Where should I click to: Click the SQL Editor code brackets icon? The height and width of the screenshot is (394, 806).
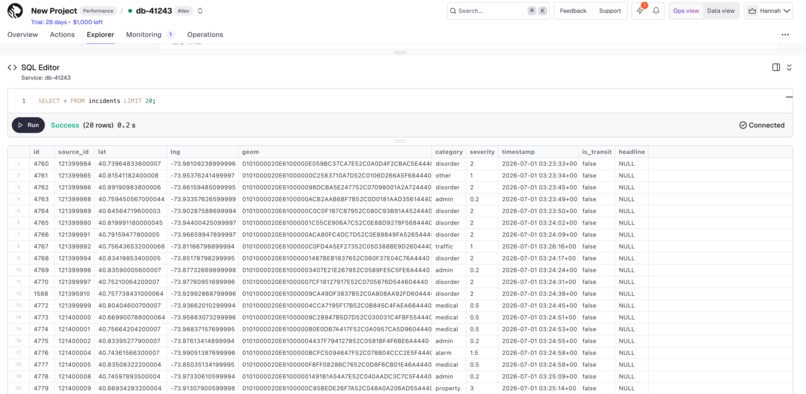pos(12,67)
